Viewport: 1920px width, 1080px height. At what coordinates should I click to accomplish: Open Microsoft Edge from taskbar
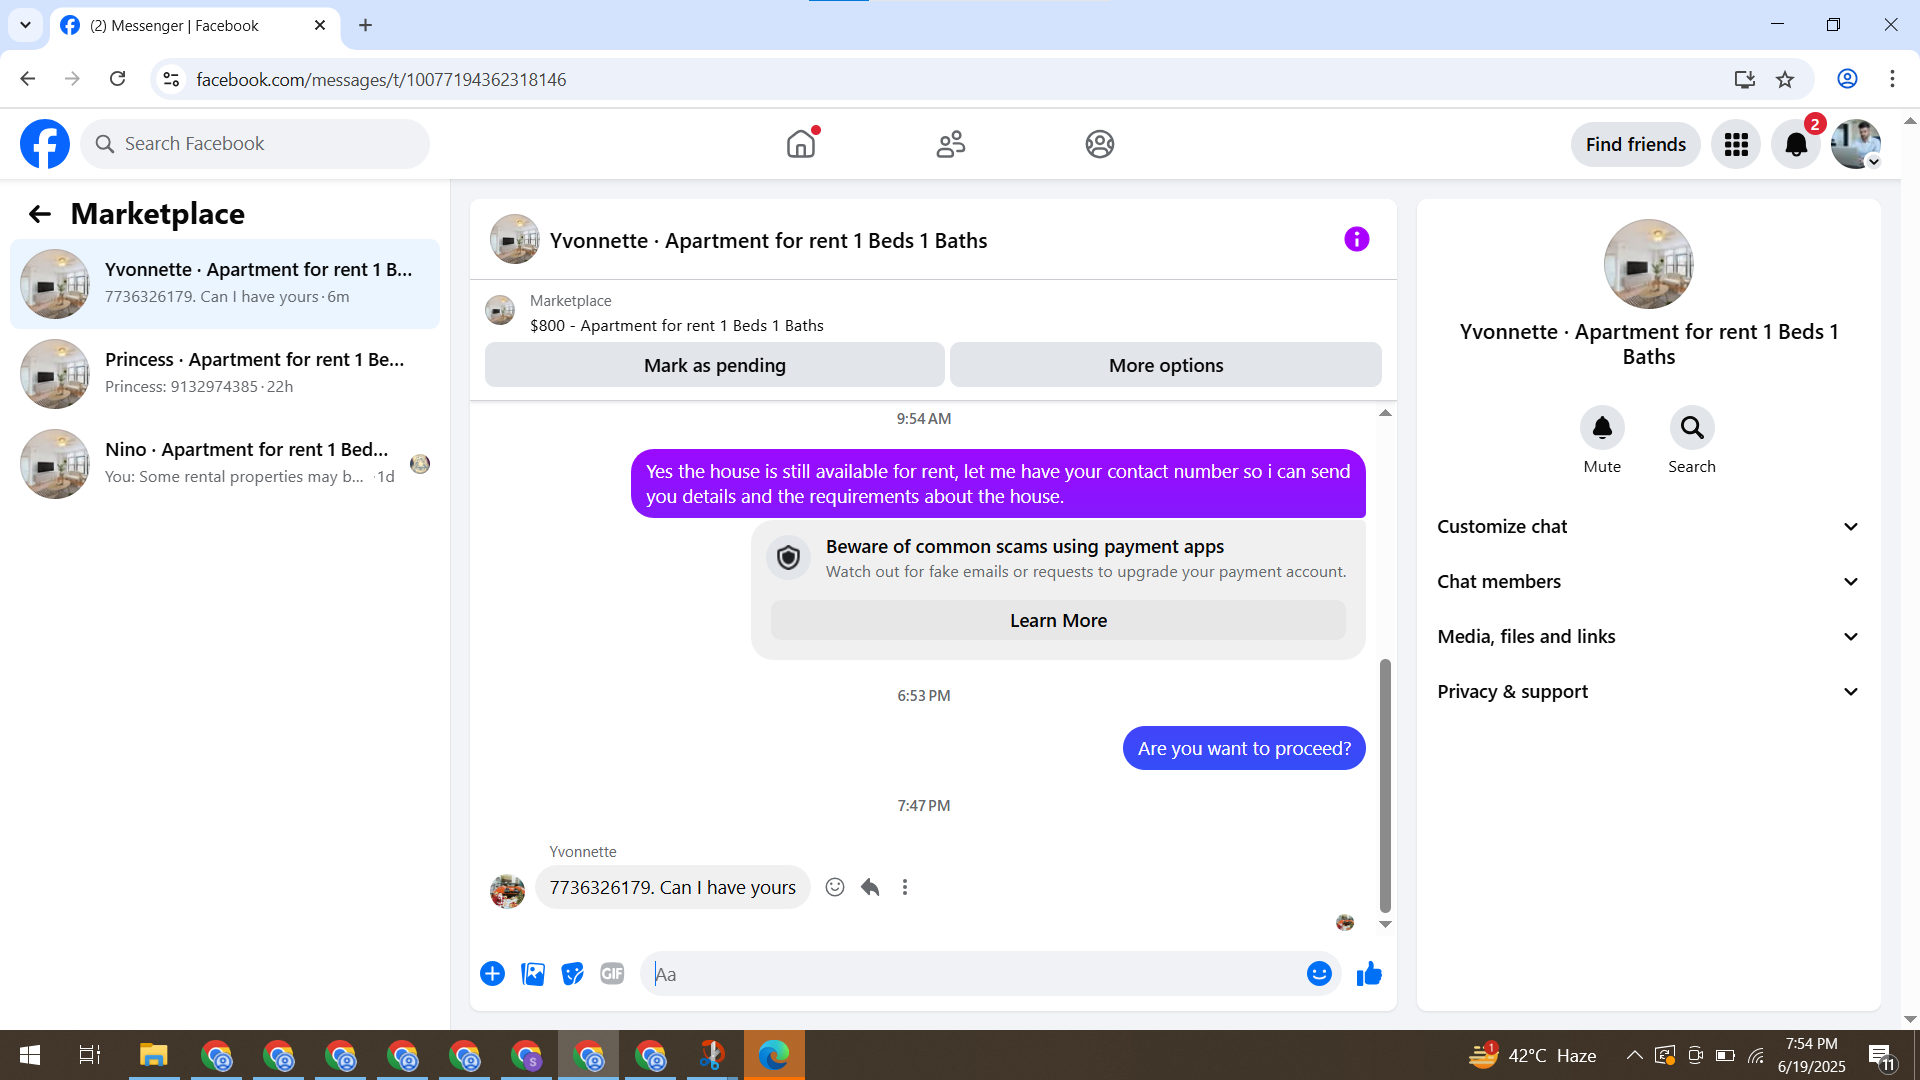[x=774, y=1055]
